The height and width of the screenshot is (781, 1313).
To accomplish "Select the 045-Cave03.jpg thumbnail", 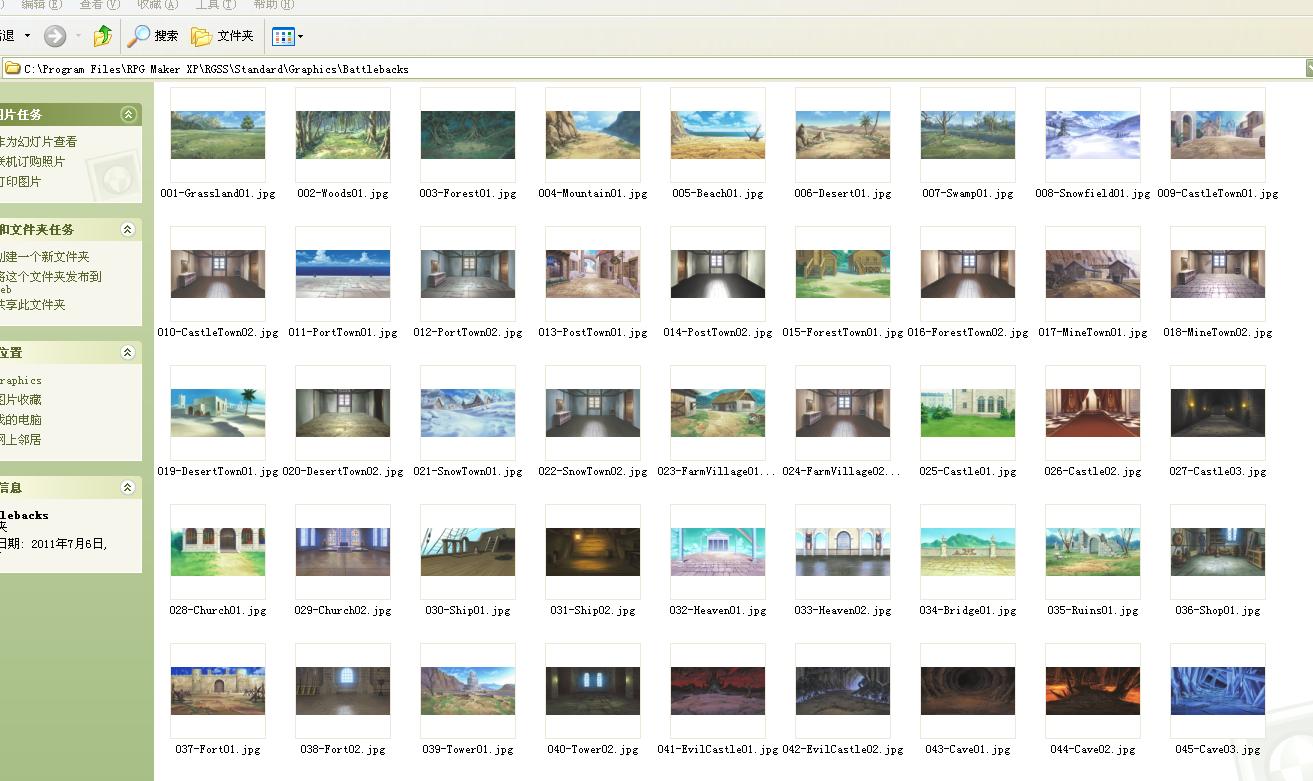I will click(1218, 691).
